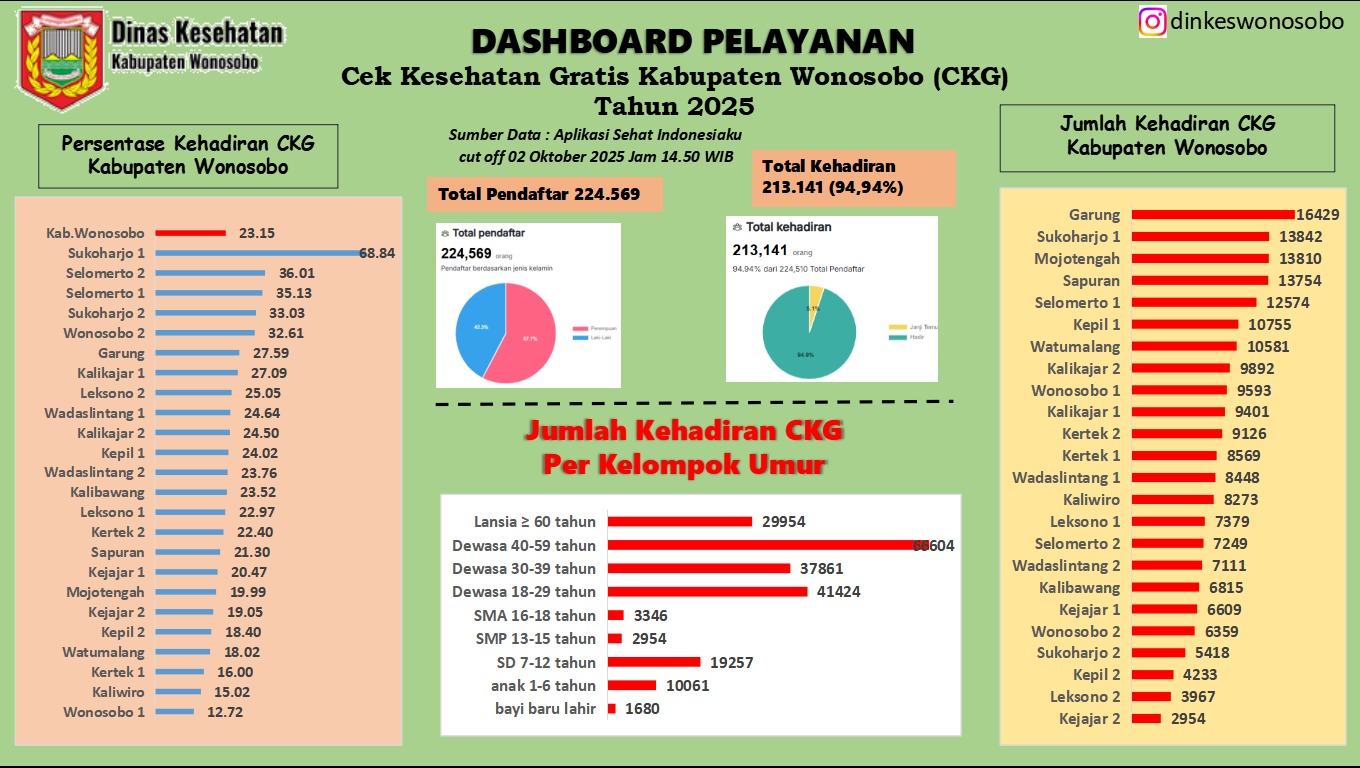Click the Total Pendaftar 224.569 box
1360x768 pixels.
(545, 194)
